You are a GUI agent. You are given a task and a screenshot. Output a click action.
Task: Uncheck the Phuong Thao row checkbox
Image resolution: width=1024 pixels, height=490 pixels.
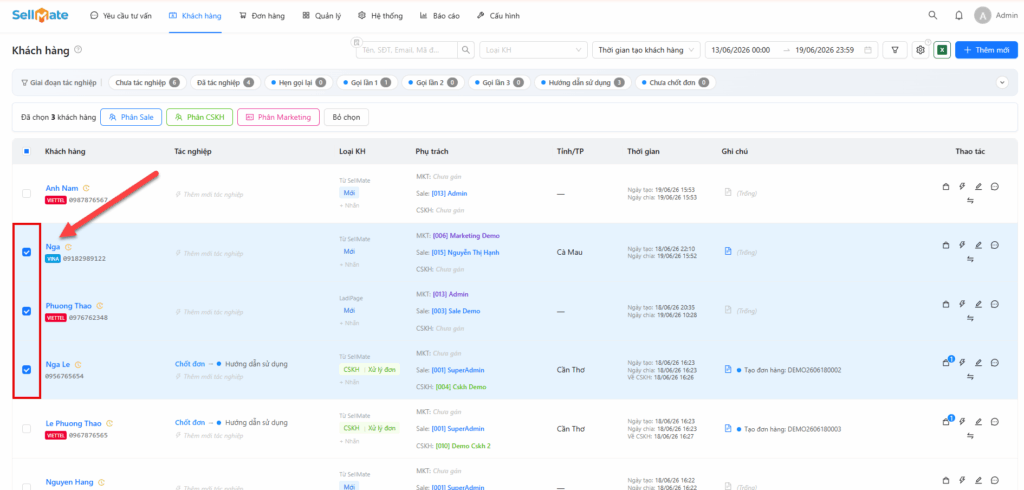(x=27, y=311)
